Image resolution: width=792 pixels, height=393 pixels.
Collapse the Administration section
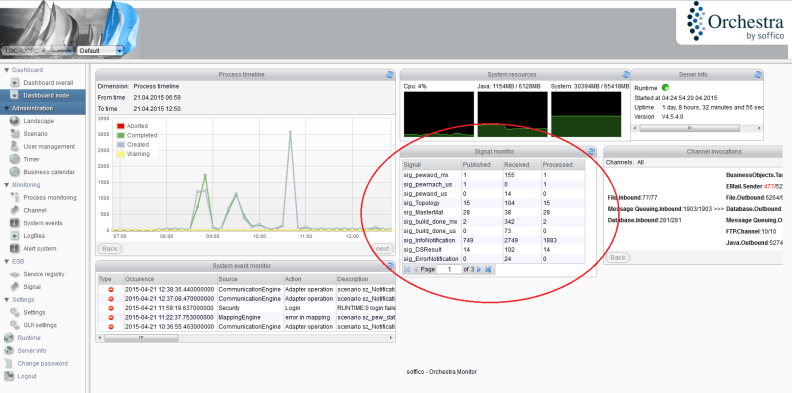coord(7,109)
